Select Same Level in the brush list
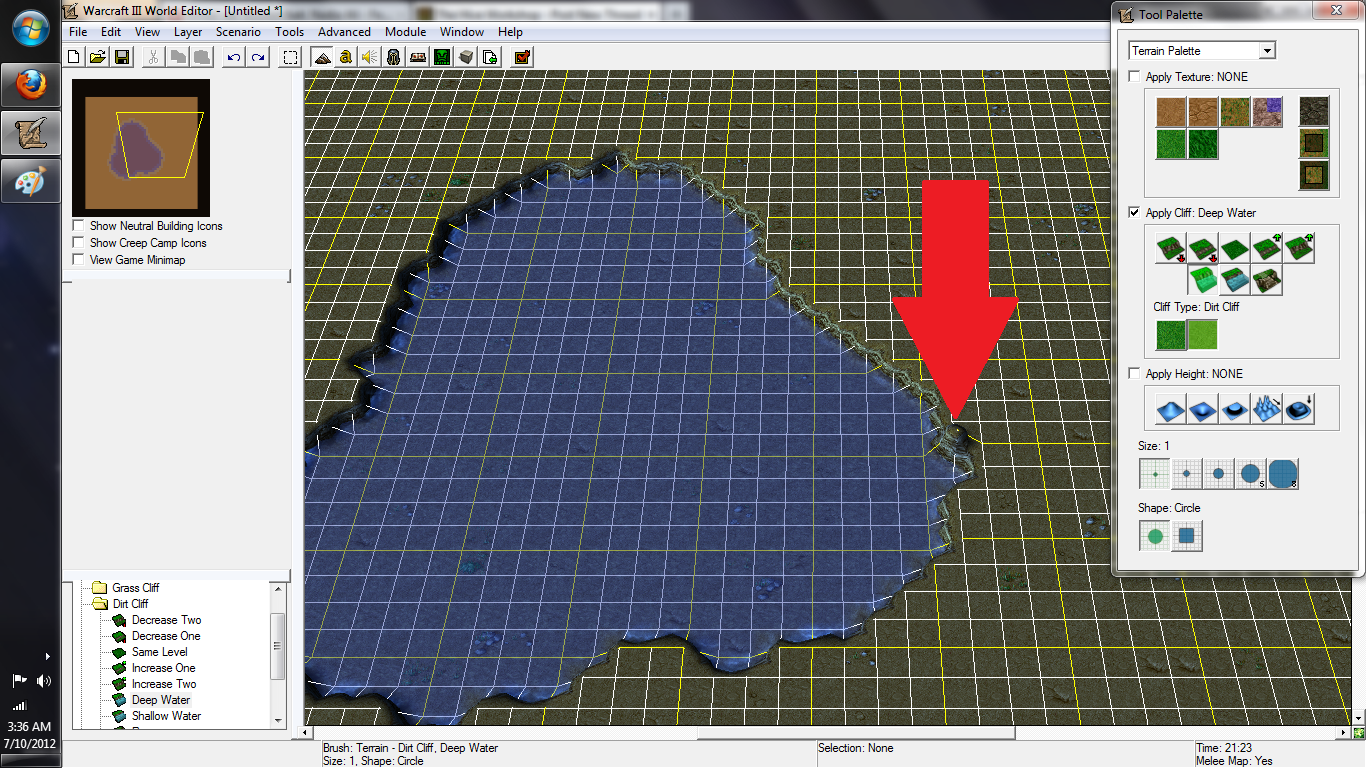This screenshot has width=1366, height=768. coord(159,652)
